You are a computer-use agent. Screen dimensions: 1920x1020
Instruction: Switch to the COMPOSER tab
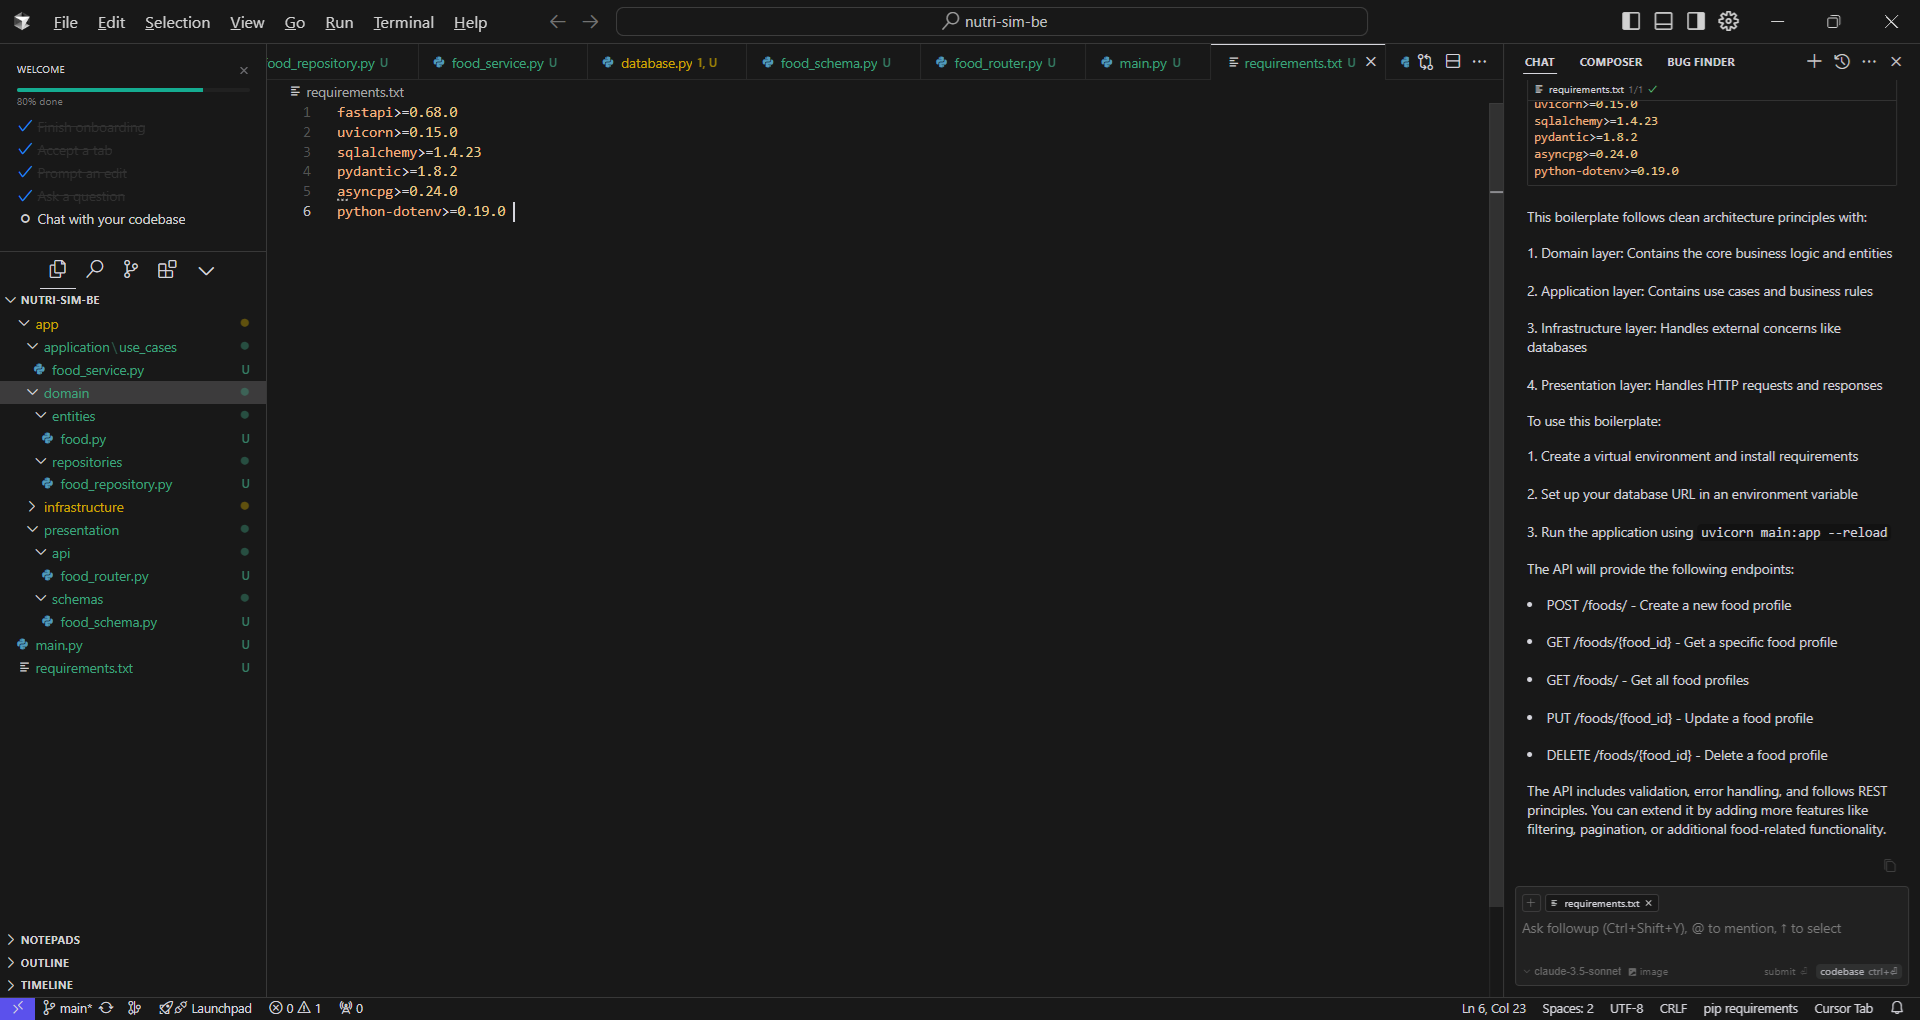tap(1610, 62)
